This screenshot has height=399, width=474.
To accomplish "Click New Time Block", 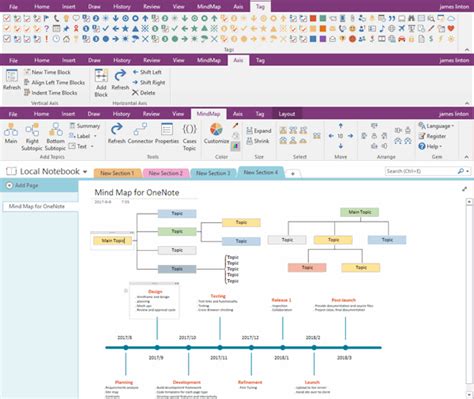I will (47, 72).
